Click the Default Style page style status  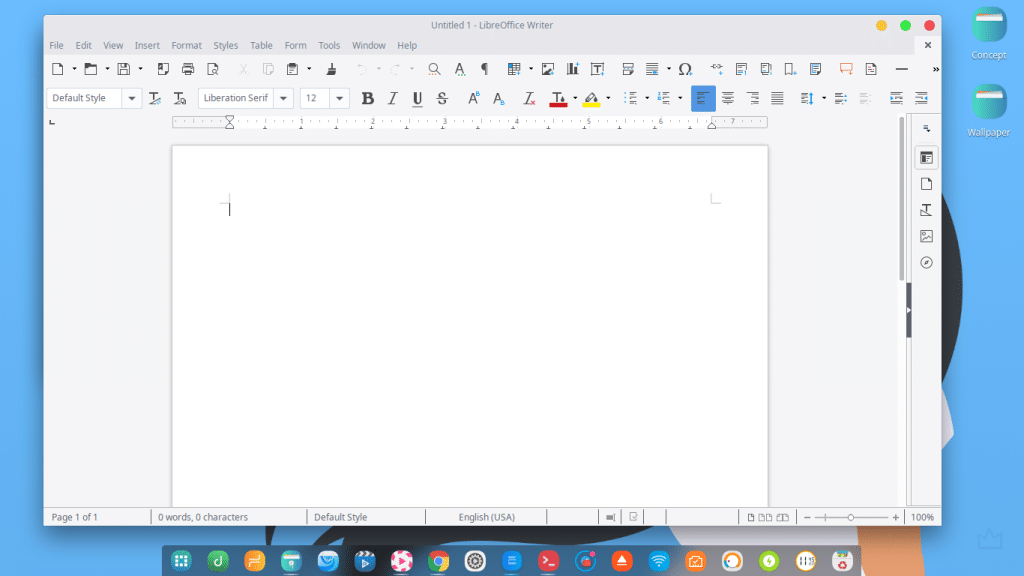pos(340,517)
